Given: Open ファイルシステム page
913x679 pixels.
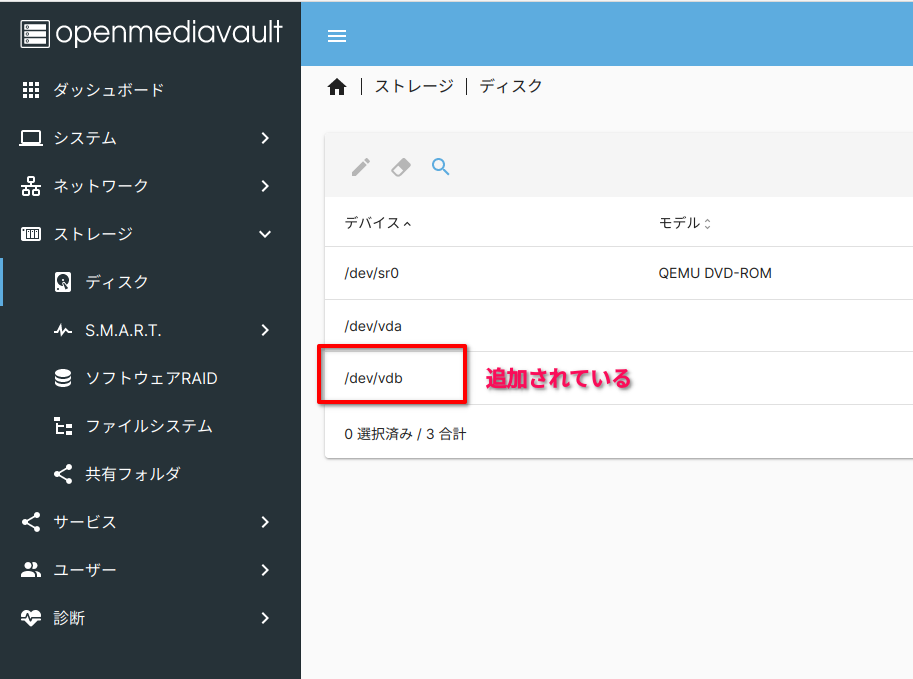Looking at the screenshot, I should point(150,426).
